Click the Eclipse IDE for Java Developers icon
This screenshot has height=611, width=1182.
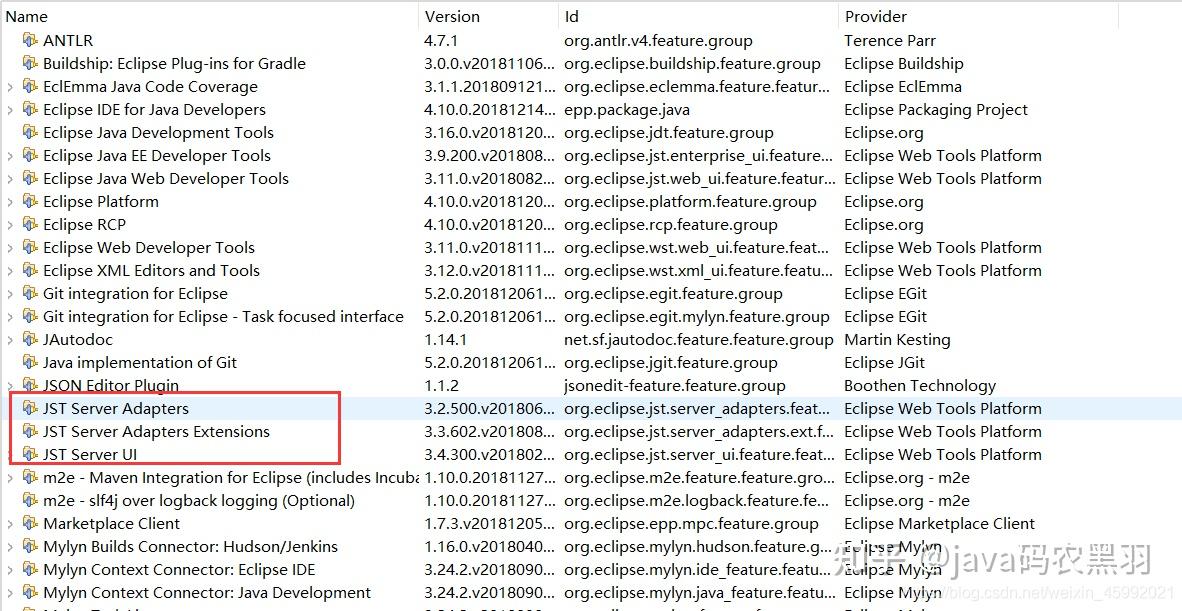(x=30, y=109)
